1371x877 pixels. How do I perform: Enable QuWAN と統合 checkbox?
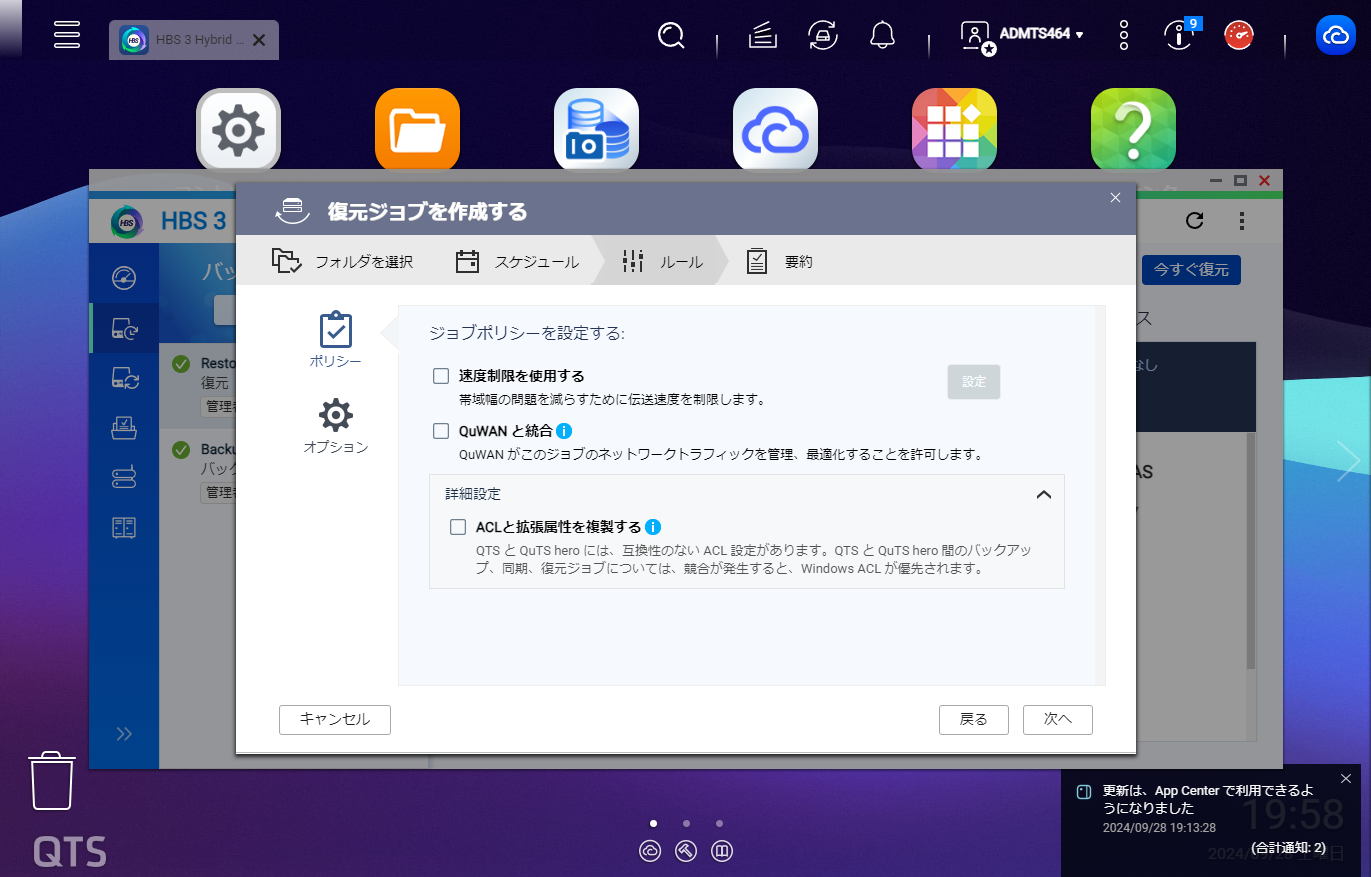click(441, 431)
